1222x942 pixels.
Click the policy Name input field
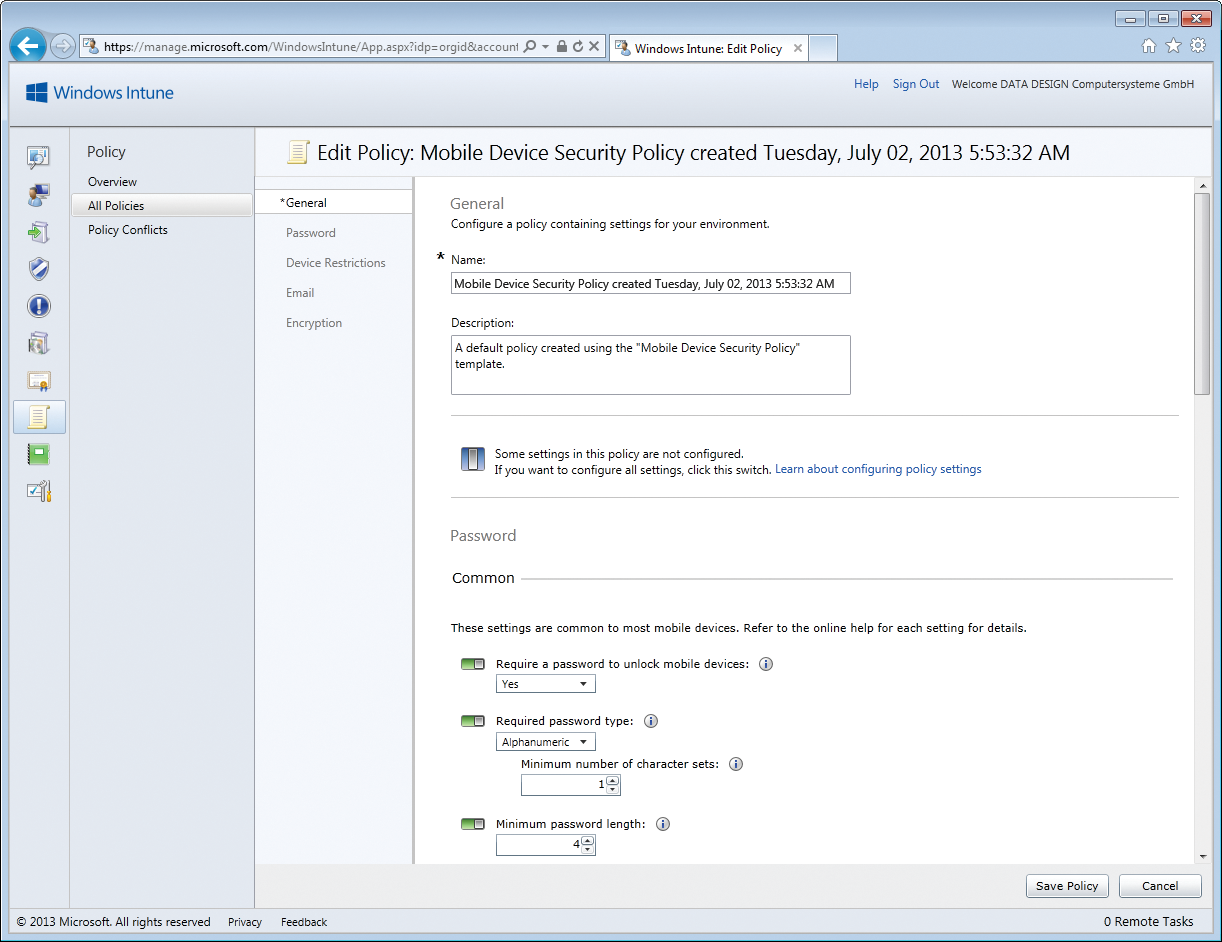(651, 284)
